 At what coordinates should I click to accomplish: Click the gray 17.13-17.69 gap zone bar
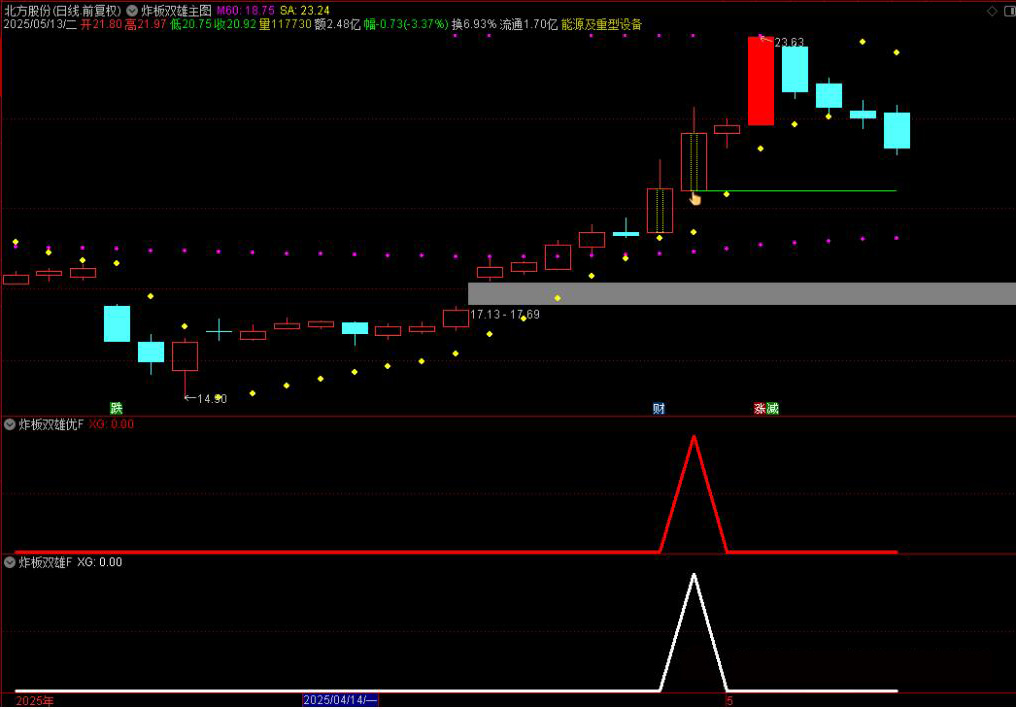click(740, 293)
